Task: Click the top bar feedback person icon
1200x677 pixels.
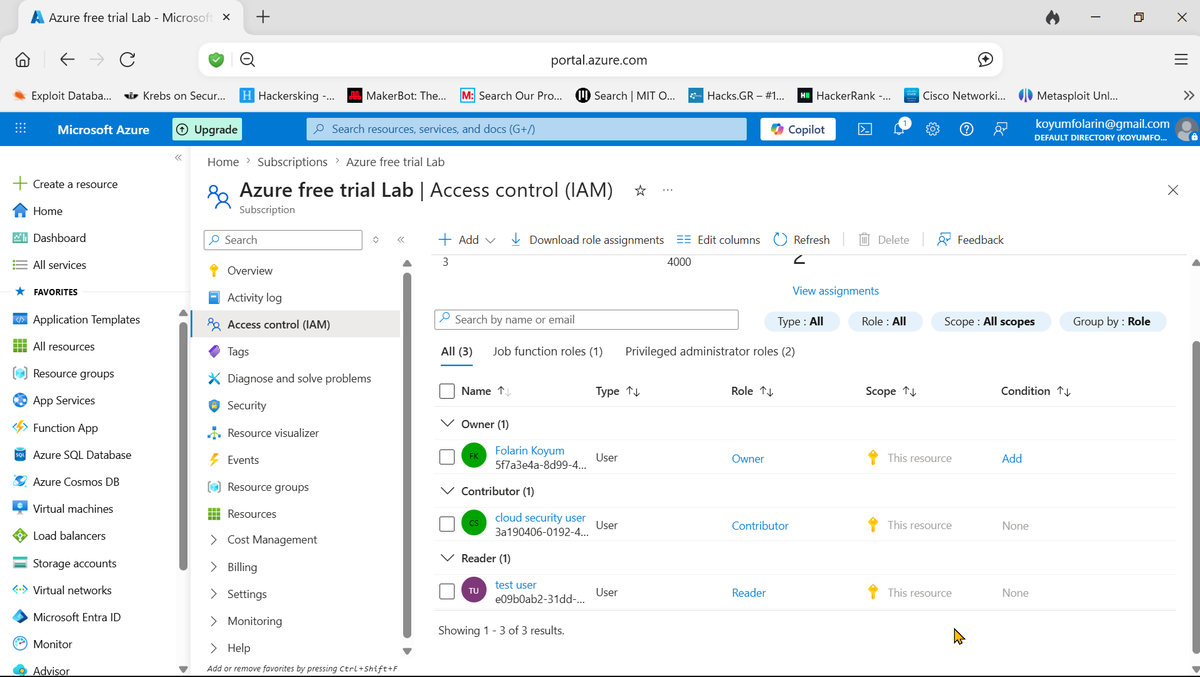Action: [x=1000, y=129]
